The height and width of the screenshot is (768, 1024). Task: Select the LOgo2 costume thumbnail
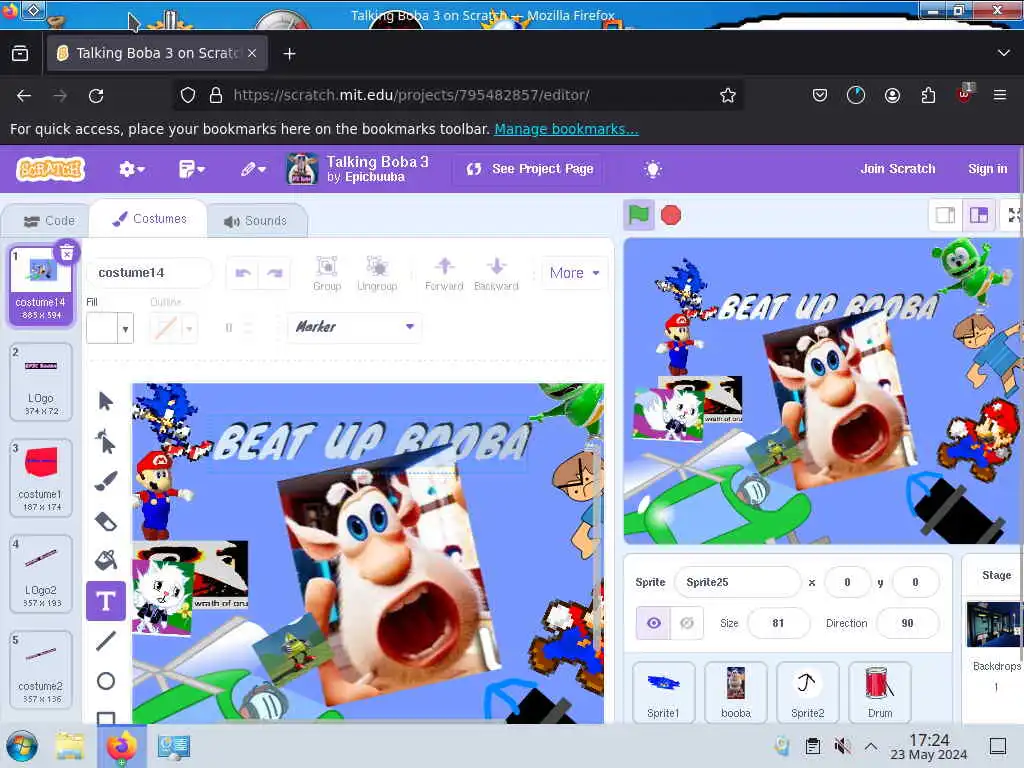[41, 574]
